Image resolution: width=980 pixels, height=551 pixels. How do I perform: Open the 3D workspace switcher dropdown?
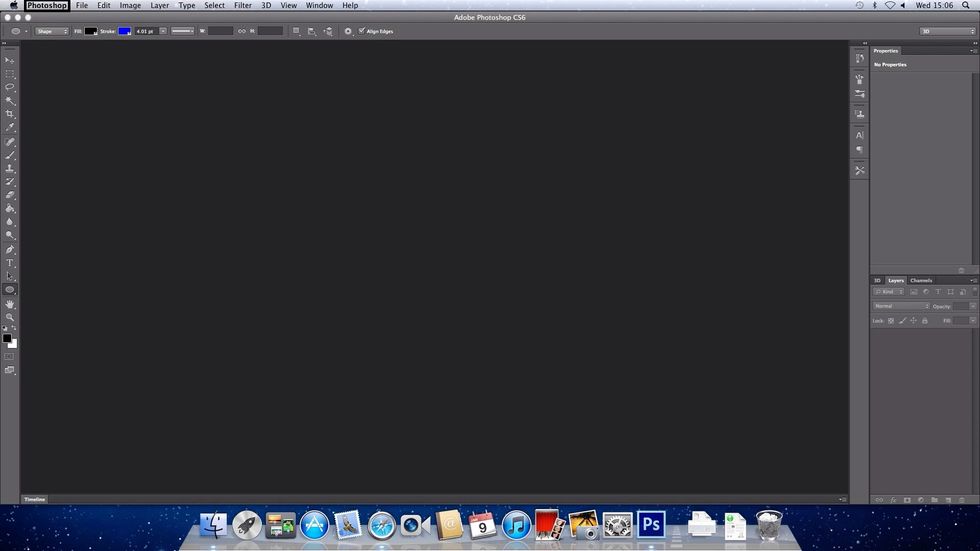tap(947, 31)
